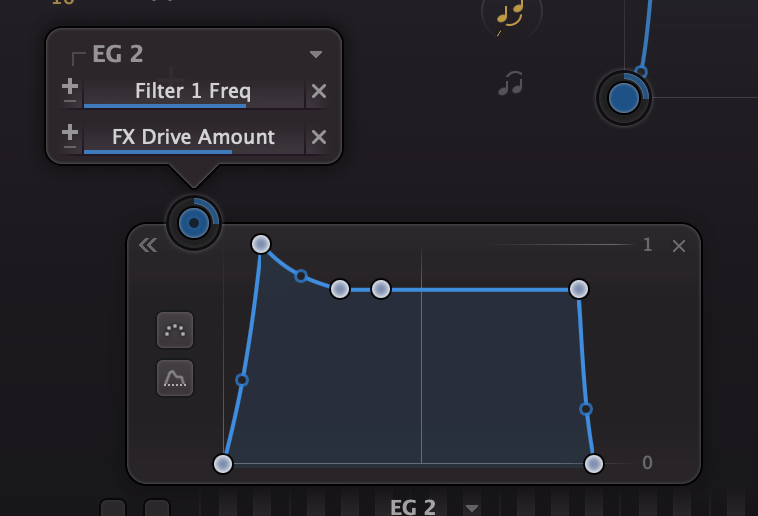Select the envelope release end node
758x516 pixels.
click(594, 464)
